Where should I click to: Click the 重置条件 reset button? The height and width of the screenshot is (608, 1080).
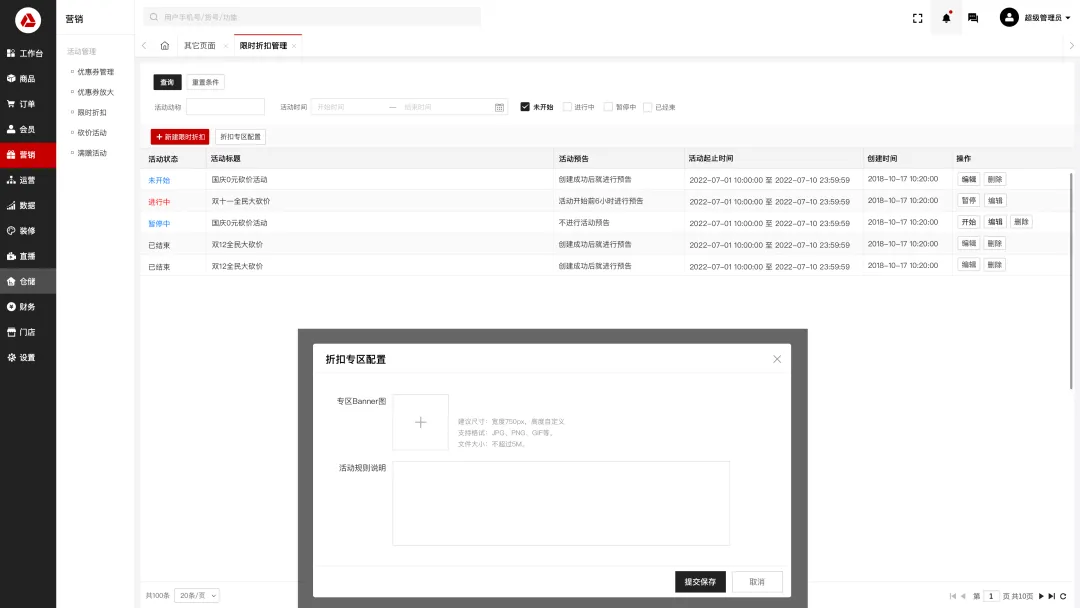coord(205,82)
